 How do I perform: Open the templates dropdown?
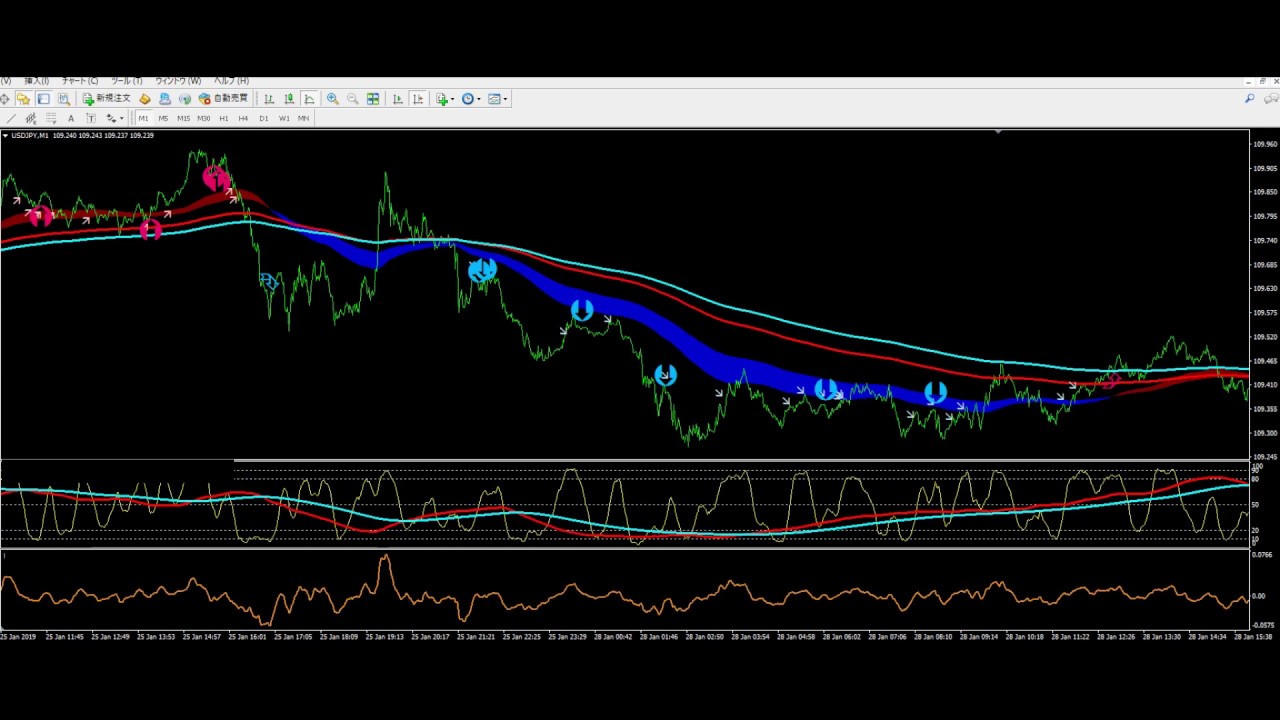click(x=496, y=99)
